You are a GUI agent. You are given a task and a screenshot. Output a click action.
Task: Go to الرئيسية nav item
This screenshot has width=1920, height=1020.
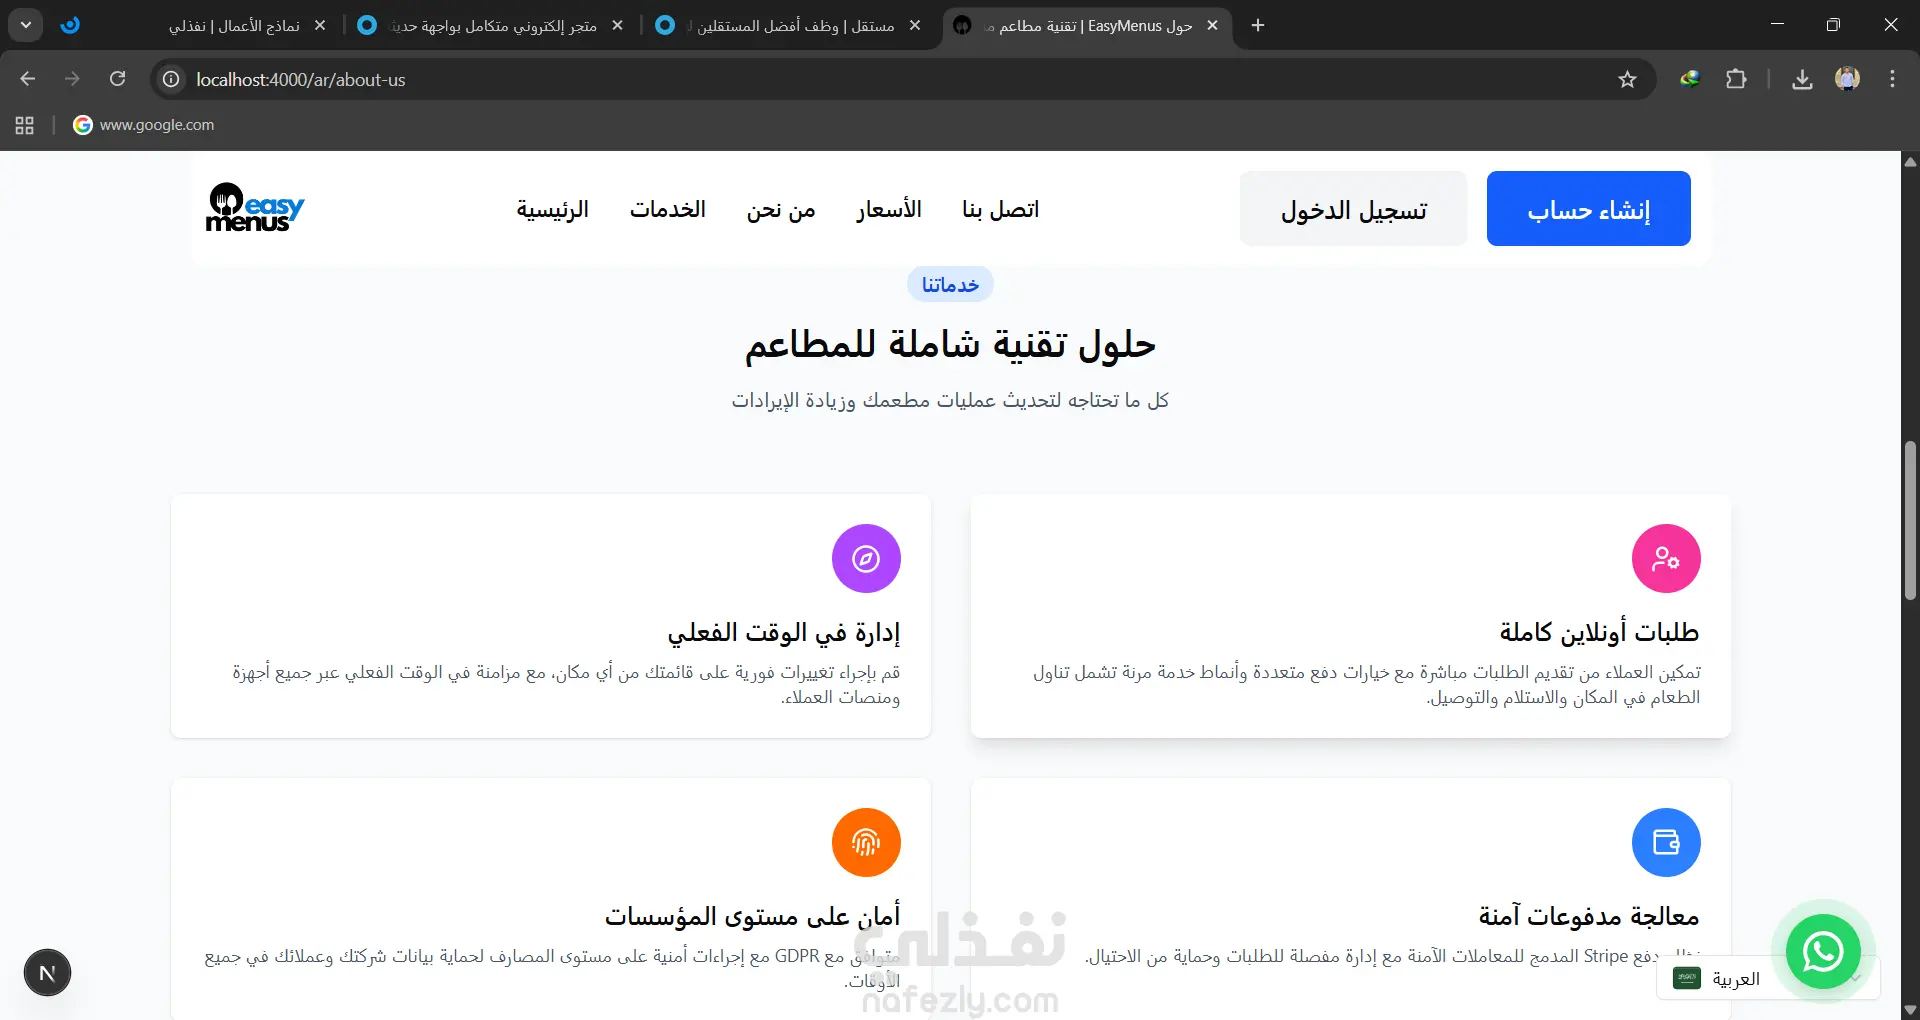click(x=552, y=209)
